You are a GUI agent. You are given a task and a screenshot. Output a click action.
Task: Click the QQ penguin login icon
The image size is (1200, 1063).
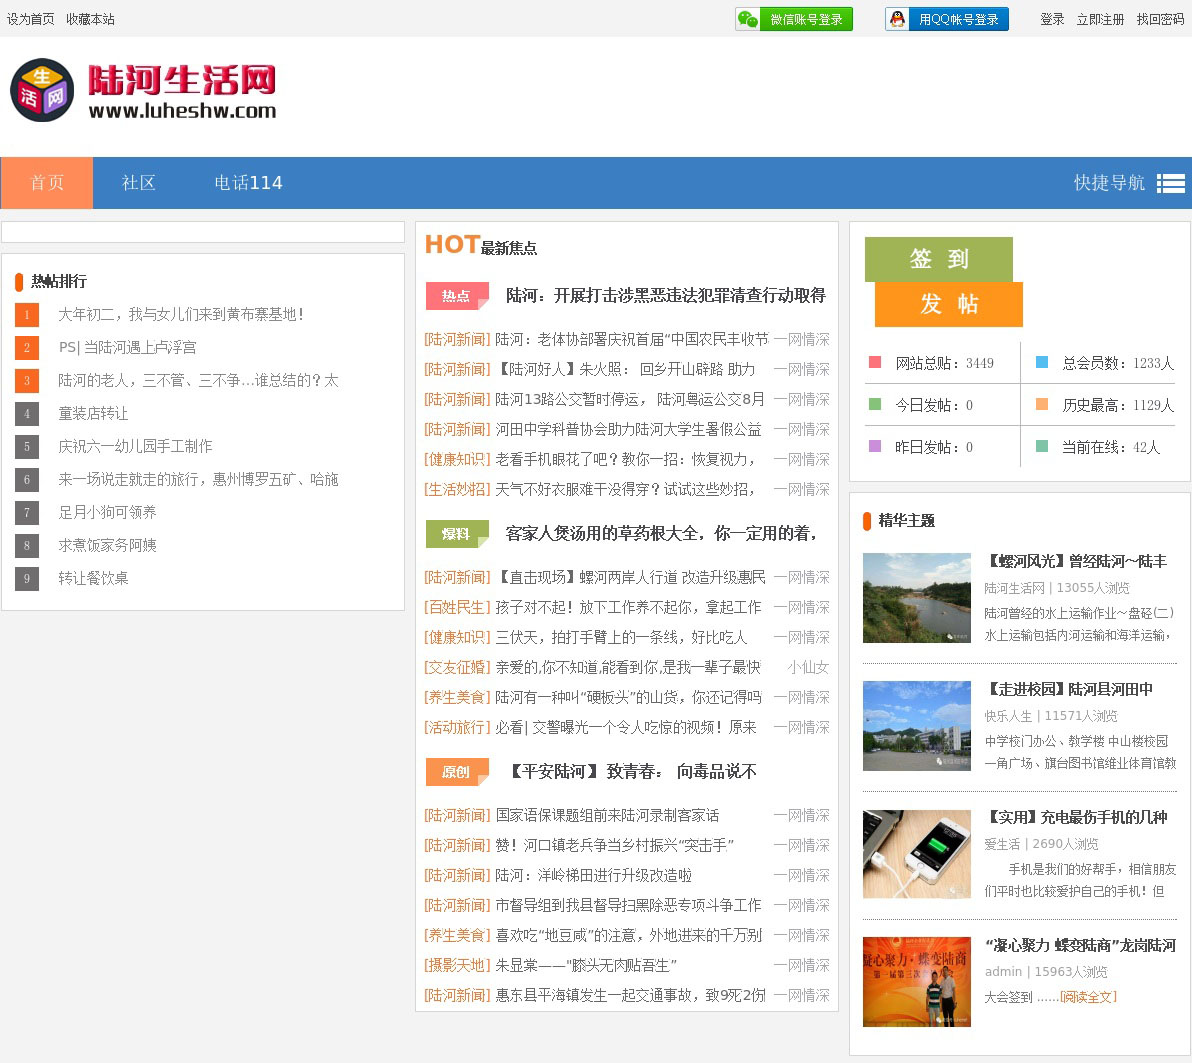(x=897, y=19)
